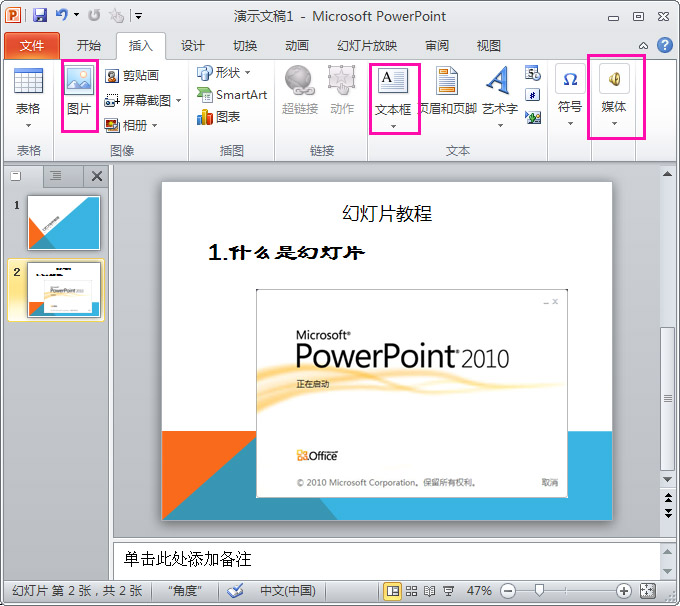Viewport: 680px width, 606px height.
Task: Switch to the 动画 tab
Action: pyautogui.click(x=297, y=46)
